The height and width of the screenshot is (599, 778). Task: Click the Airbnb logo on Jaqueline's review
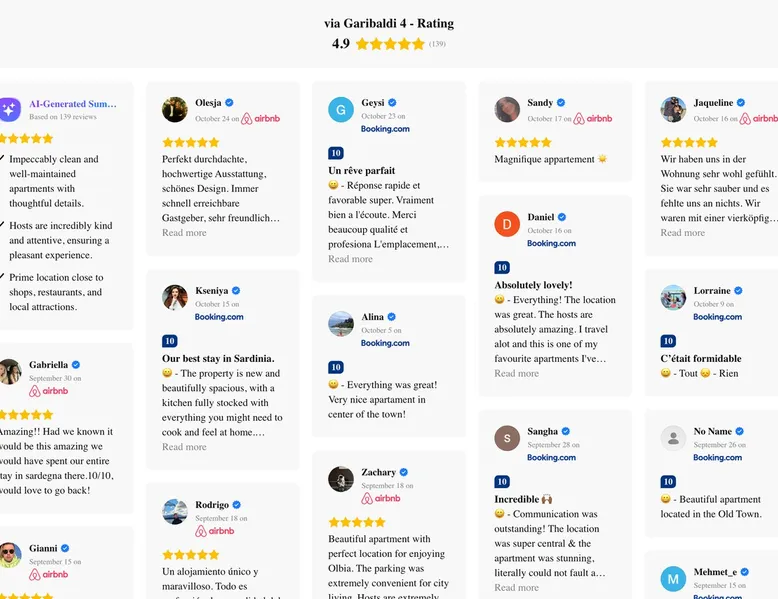[x=758, y=119]
